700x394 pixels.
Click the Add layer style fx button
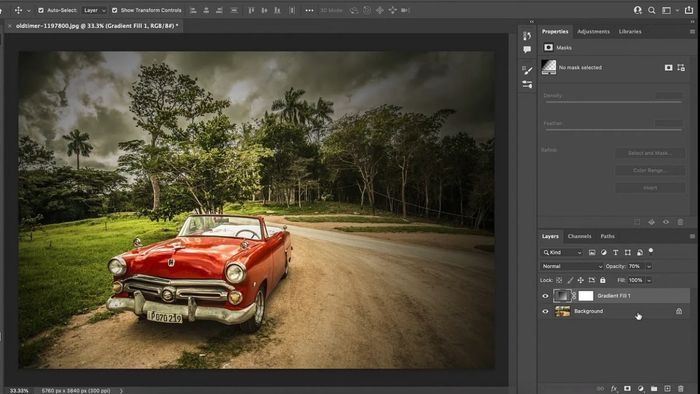(x=614, y=389)
